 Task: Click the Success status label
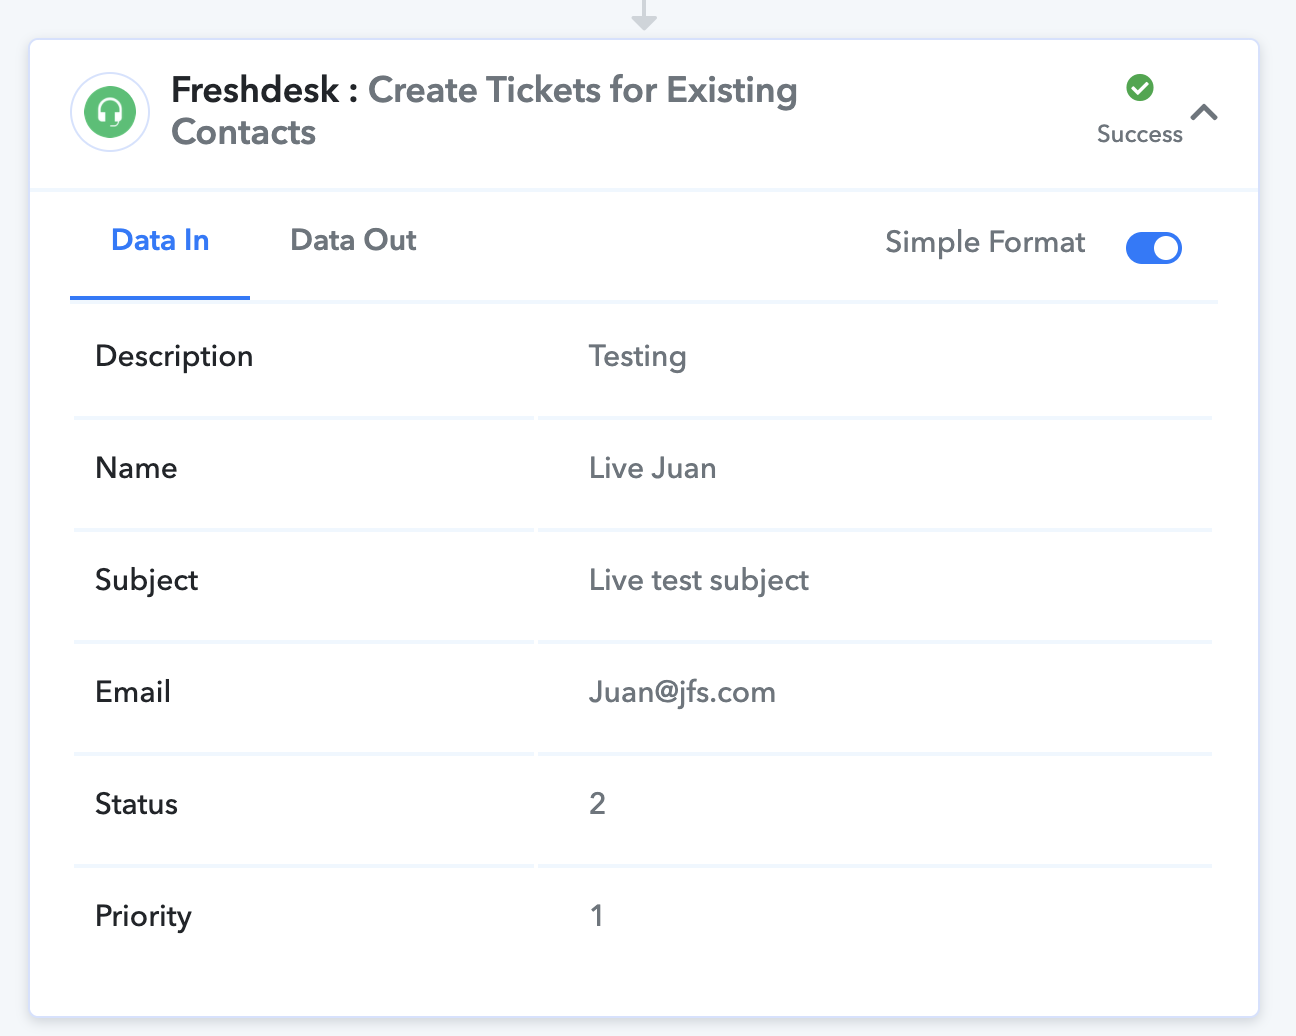1140,134
